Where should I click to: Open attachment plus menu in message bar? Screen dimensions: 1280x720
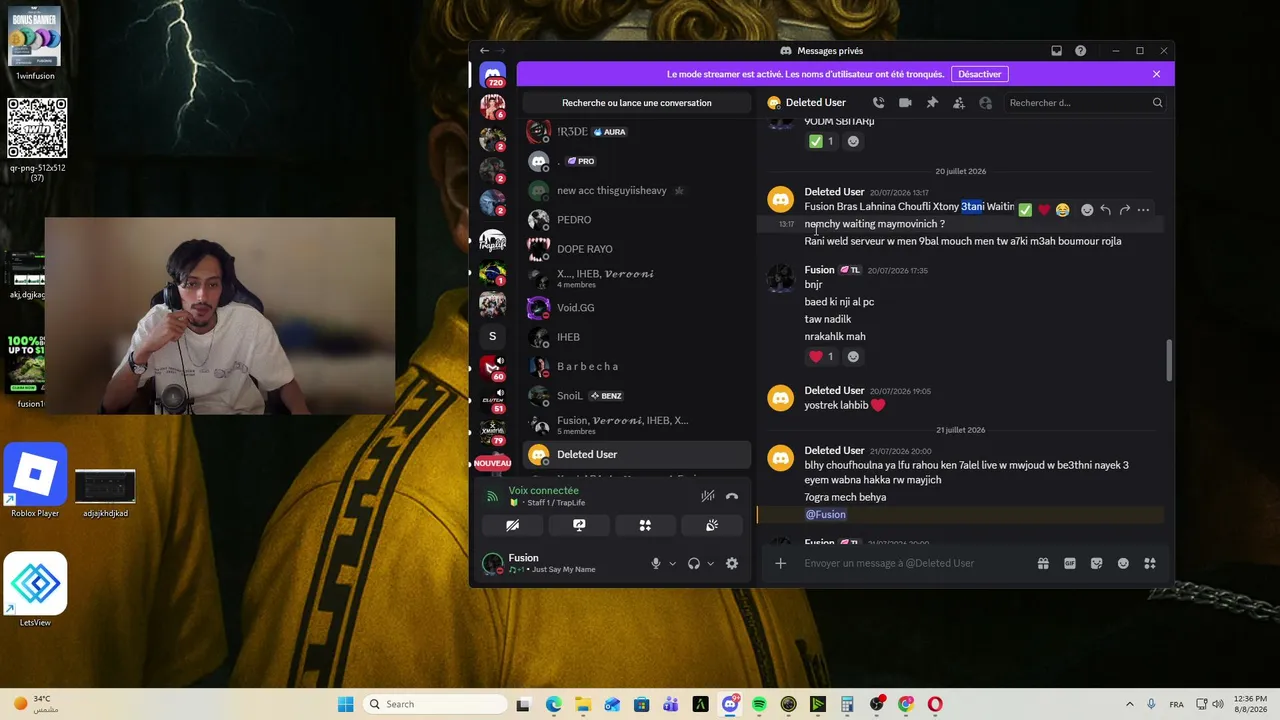tap(781, 563)
